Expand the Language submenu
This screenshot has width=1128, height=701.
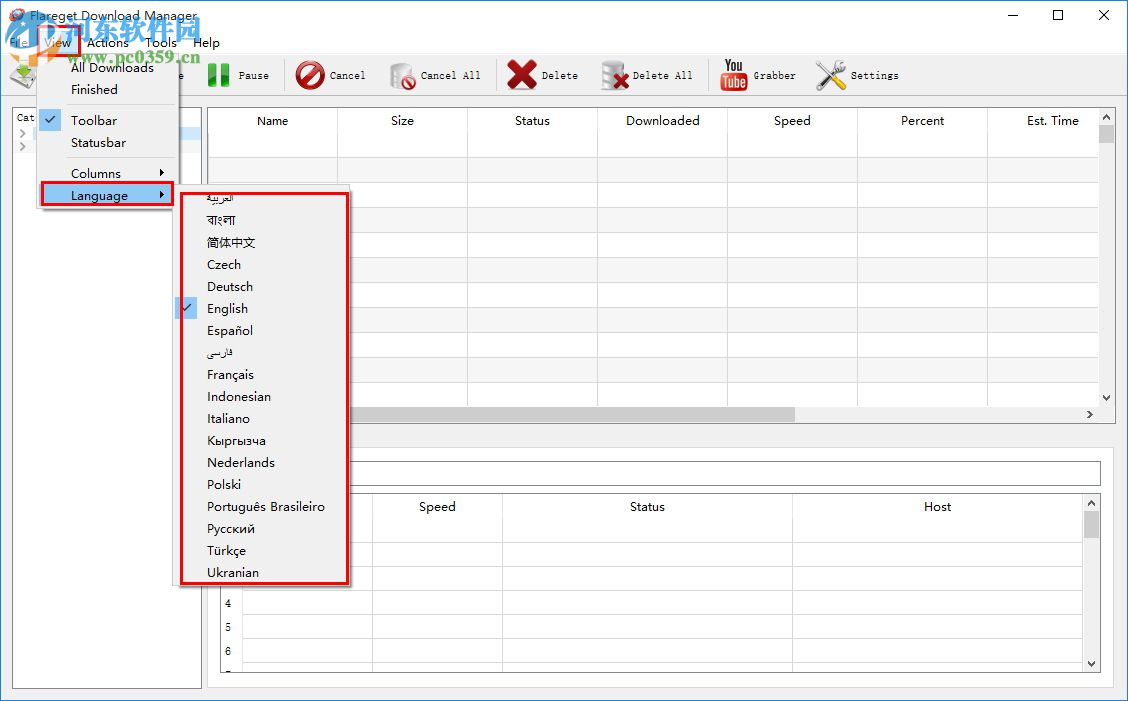(106, 195)
